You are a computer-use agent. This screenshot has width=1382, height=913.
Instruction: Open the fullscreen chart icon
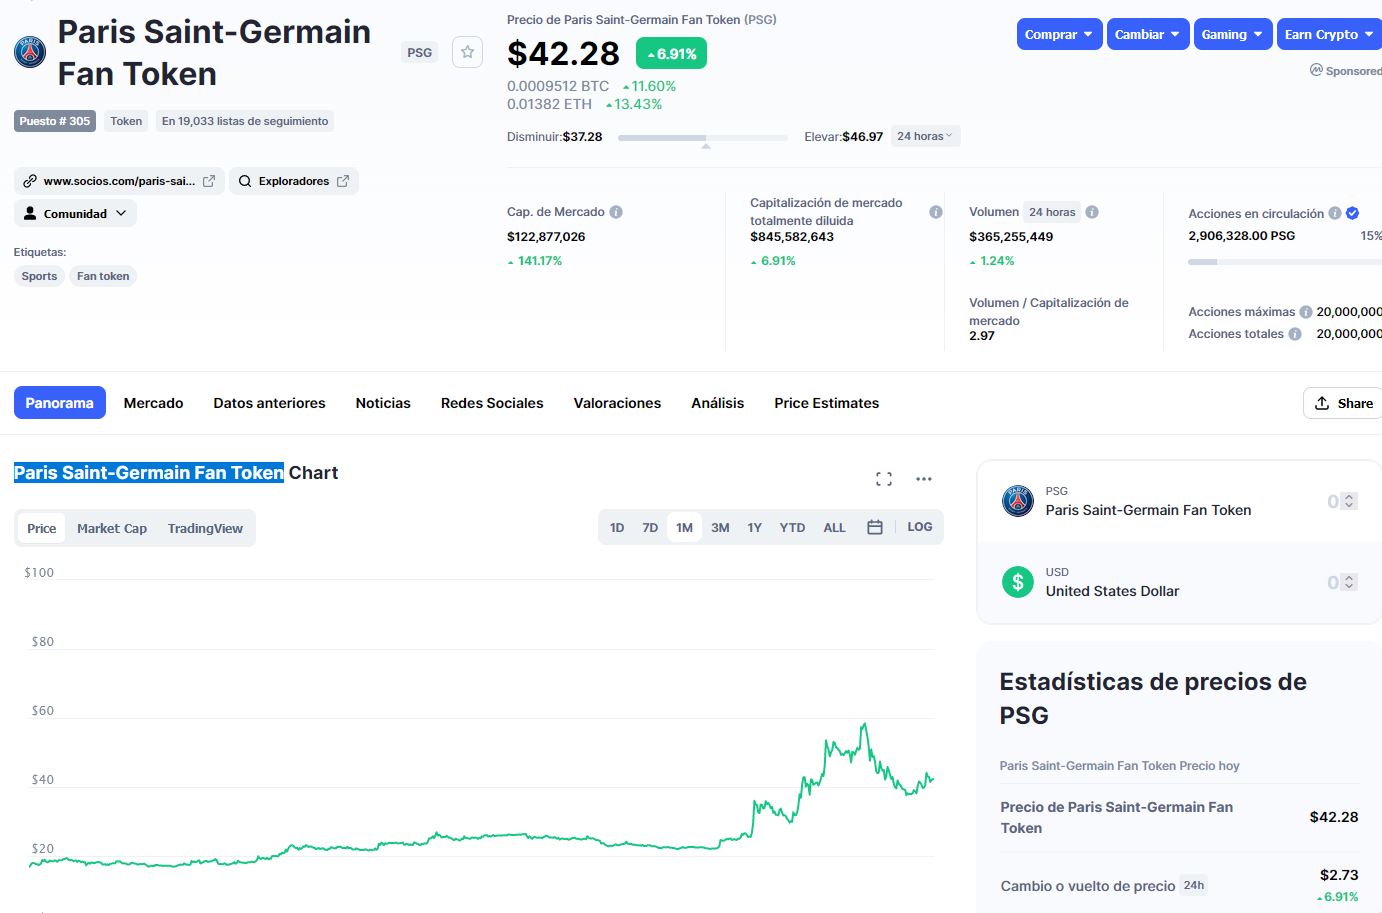(884, 479)
